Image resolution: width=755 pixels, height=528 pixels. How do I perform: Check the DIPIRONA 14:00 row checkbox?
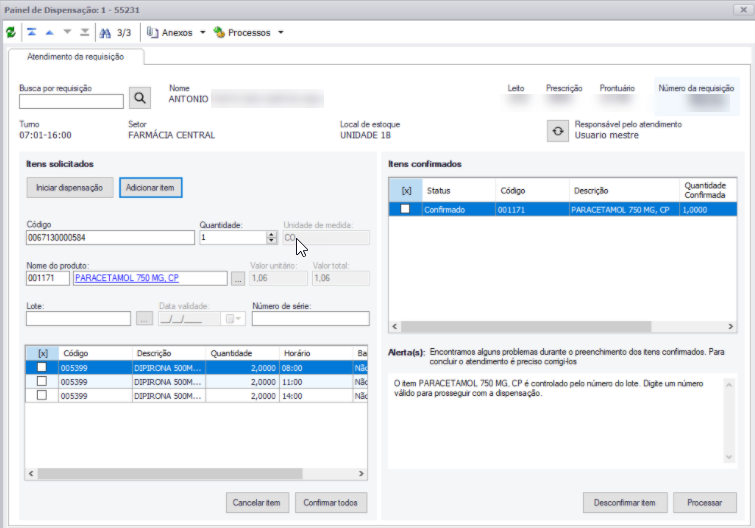point(42,396)
